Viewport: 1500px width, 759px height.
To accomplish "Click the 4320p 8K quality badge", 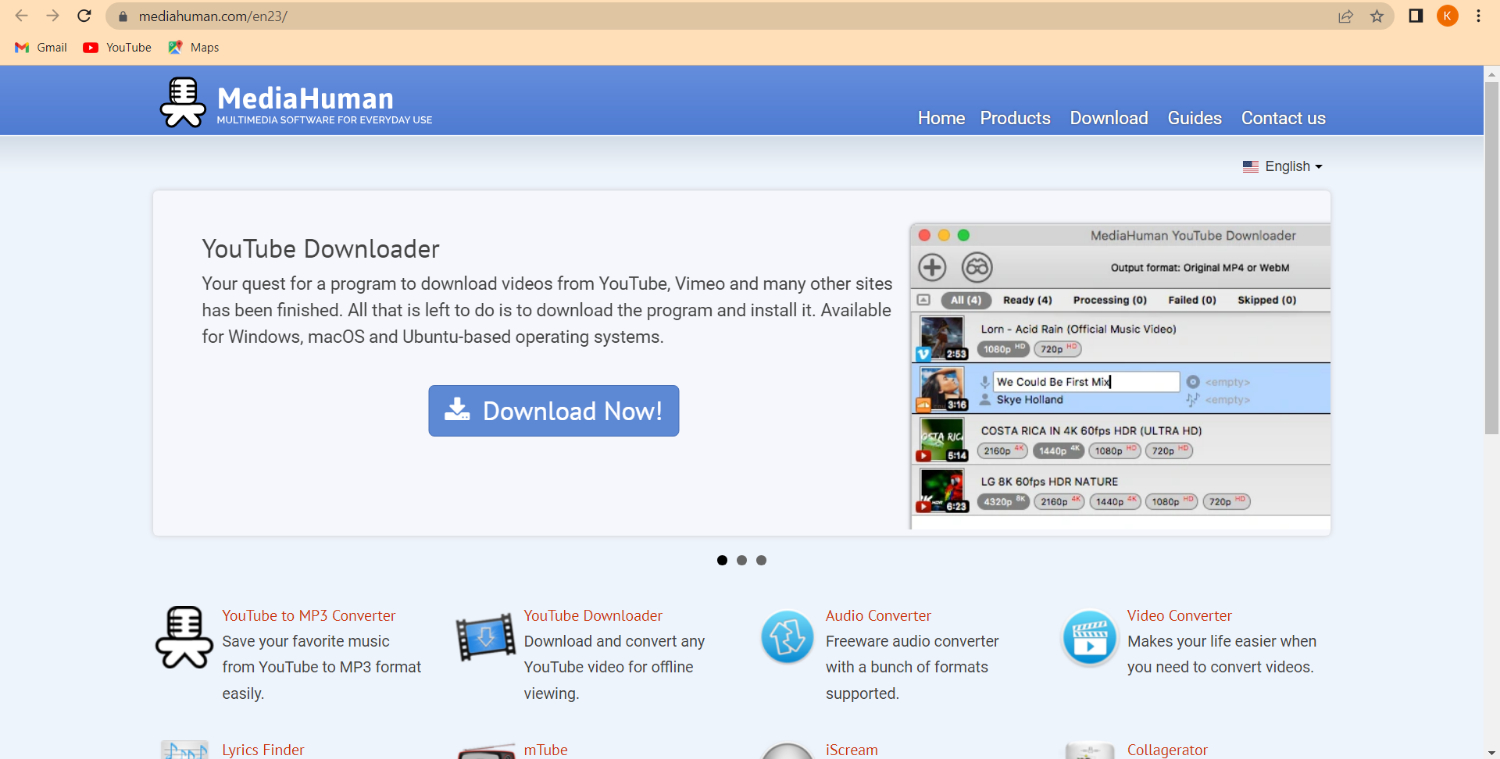I will point(1003,502).
